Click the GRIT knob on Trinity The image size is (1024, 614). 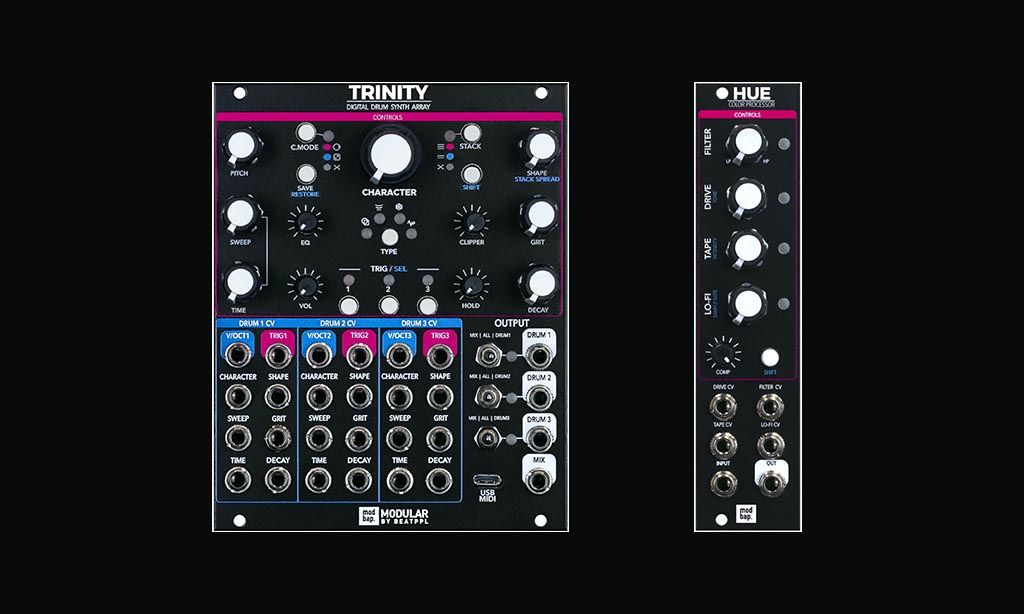(x=541, y=215)
